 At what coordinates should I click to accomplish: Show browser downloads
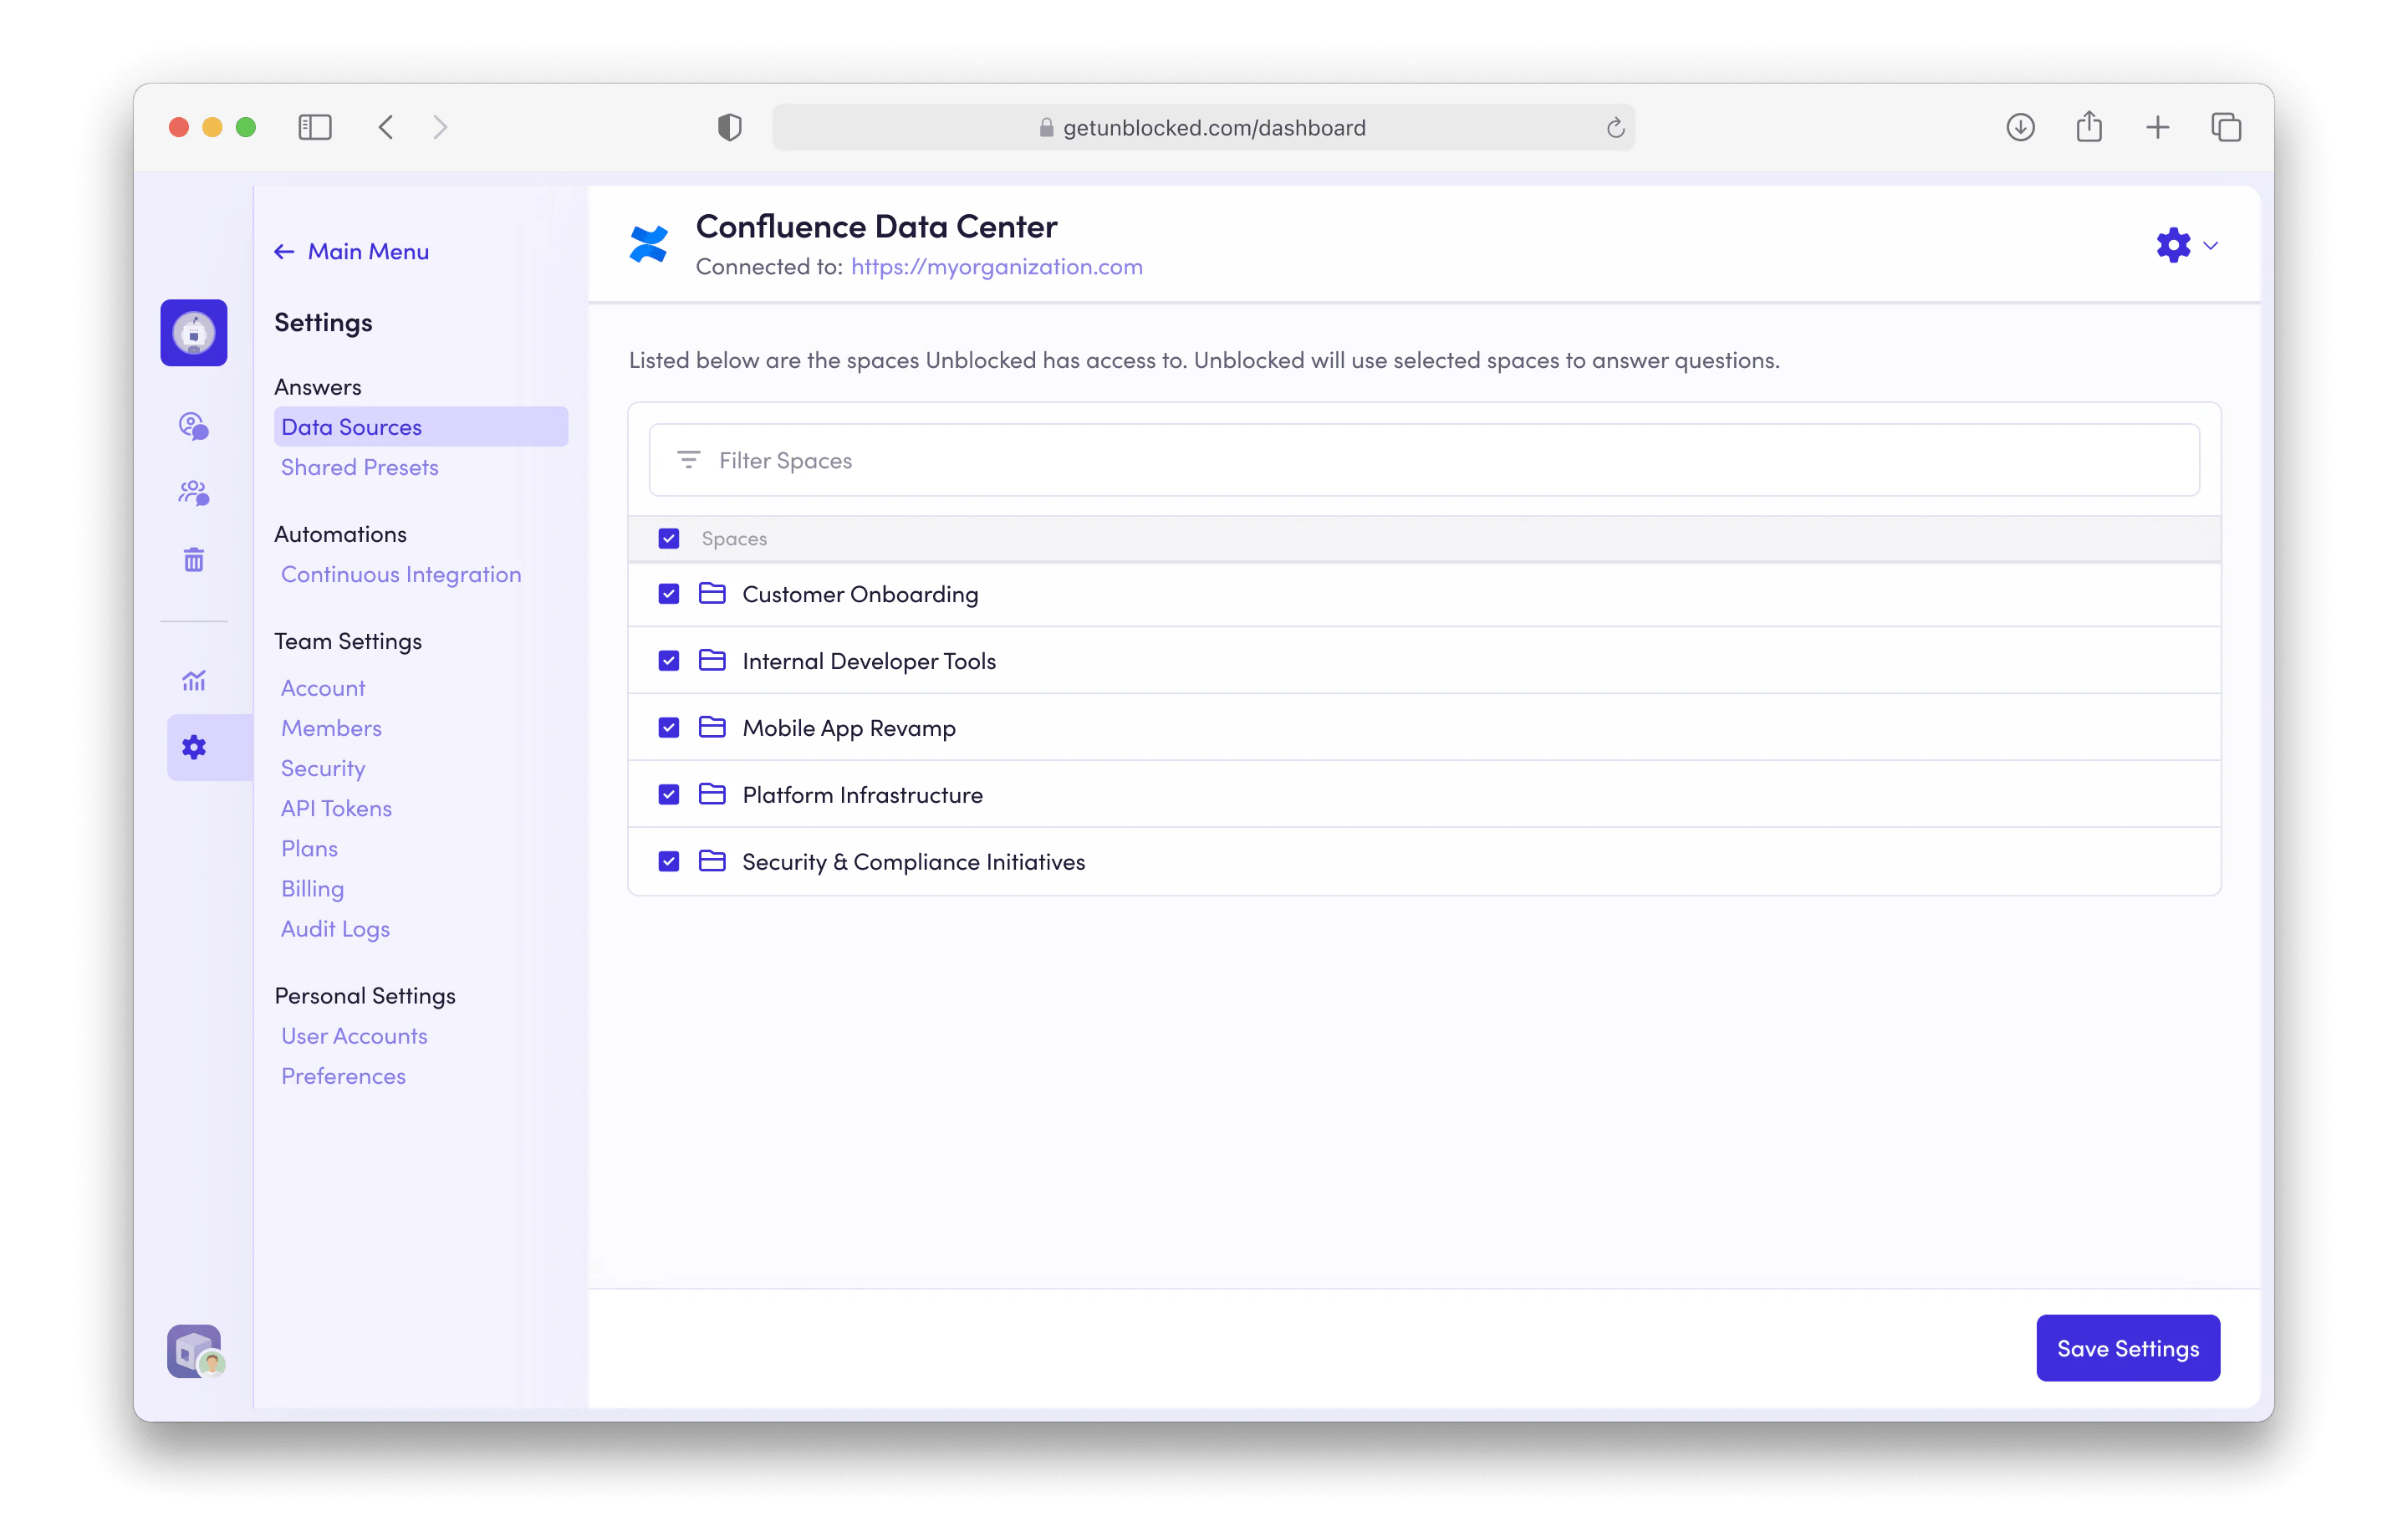(2021, 127)
